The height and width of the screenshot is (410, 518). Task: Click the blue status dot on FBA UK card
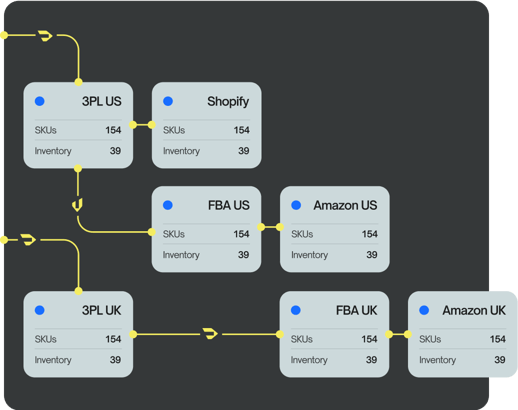(296, 310)
